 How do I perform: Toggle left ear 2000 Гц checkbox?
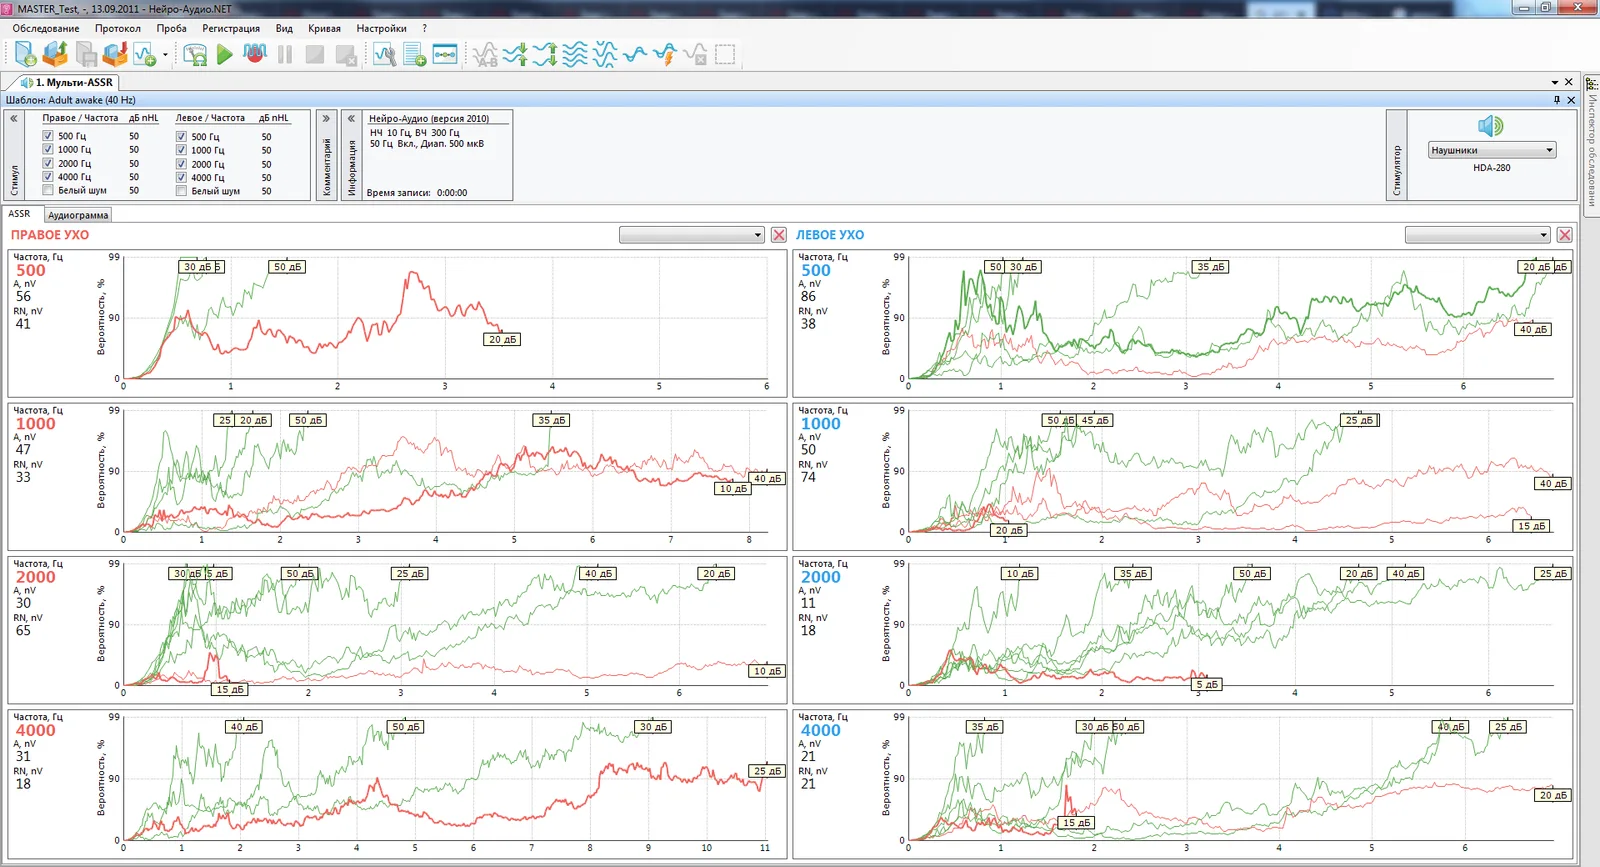point(181,164)
